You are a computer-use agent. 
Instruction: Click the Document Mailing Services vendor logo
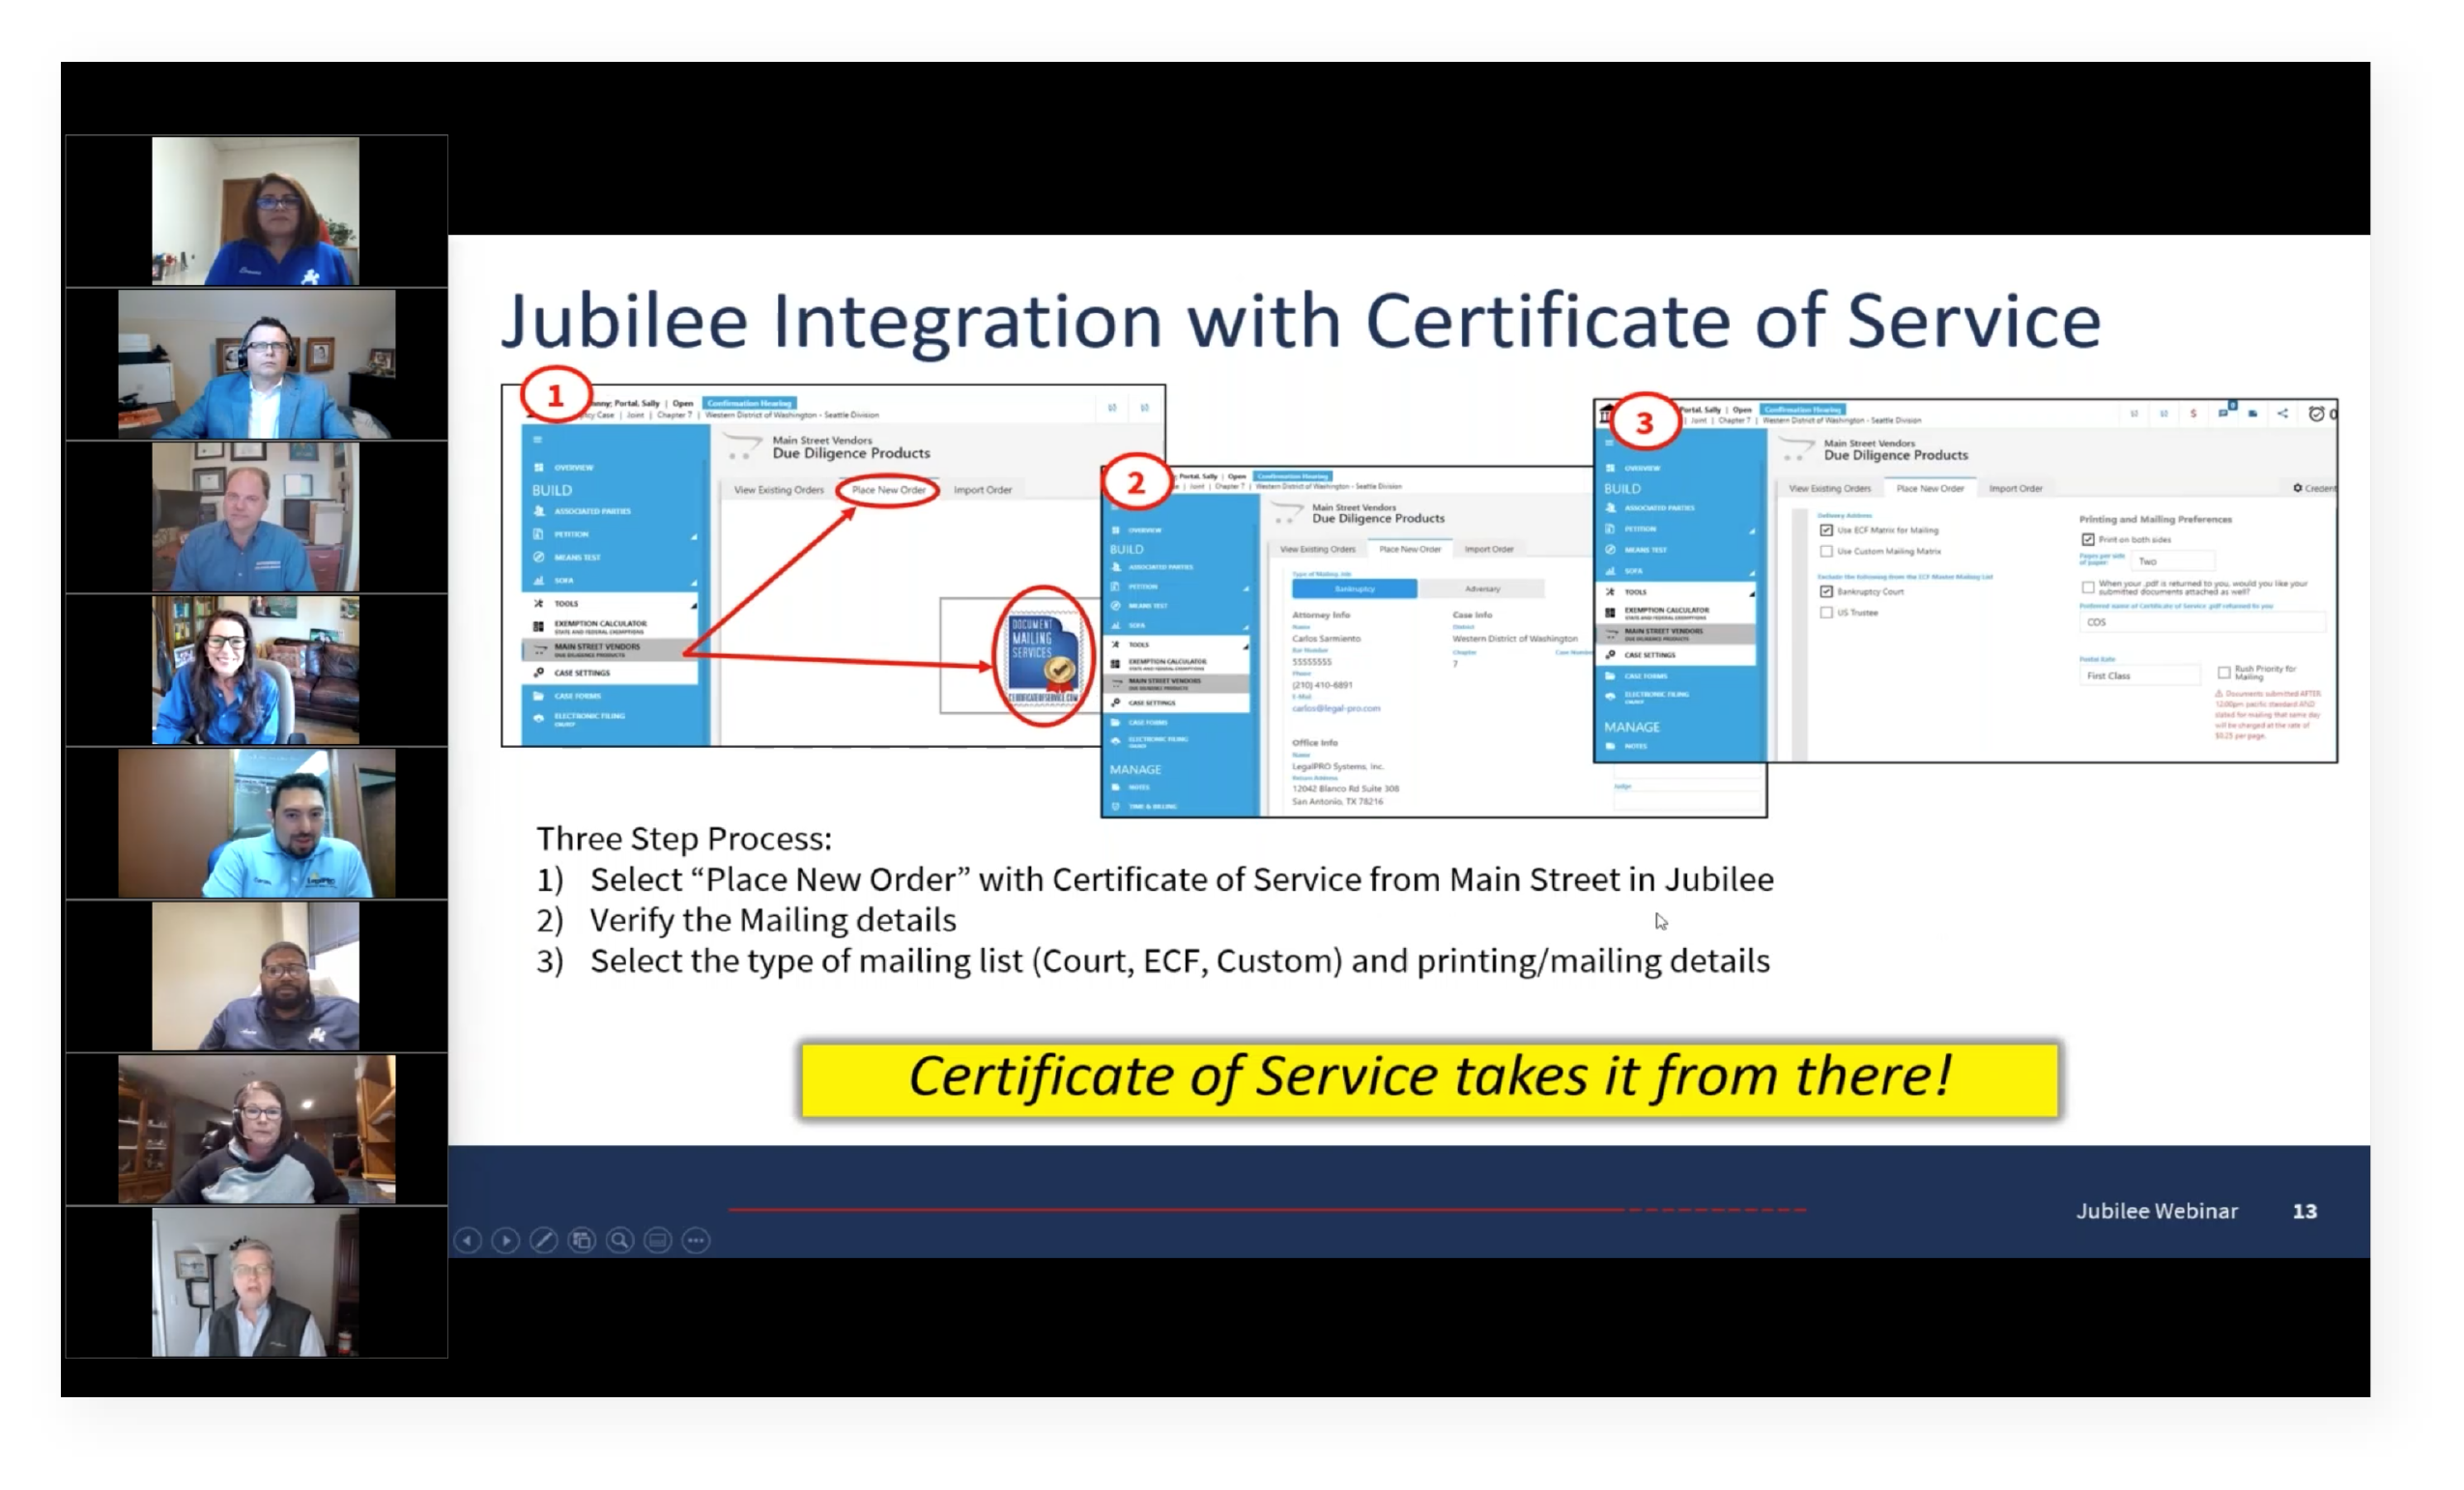(x=1043, y=656)
